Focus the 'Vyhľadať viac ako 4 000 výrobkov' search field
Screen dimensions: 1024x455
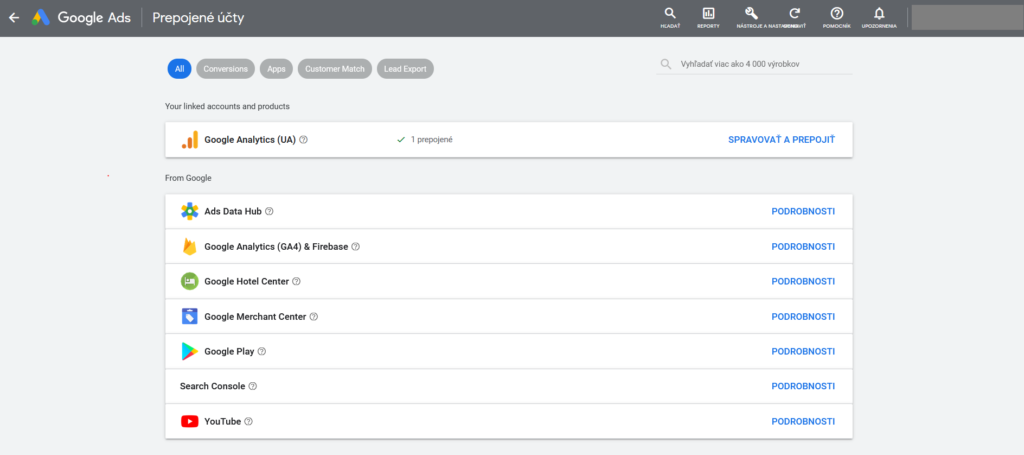754,64
